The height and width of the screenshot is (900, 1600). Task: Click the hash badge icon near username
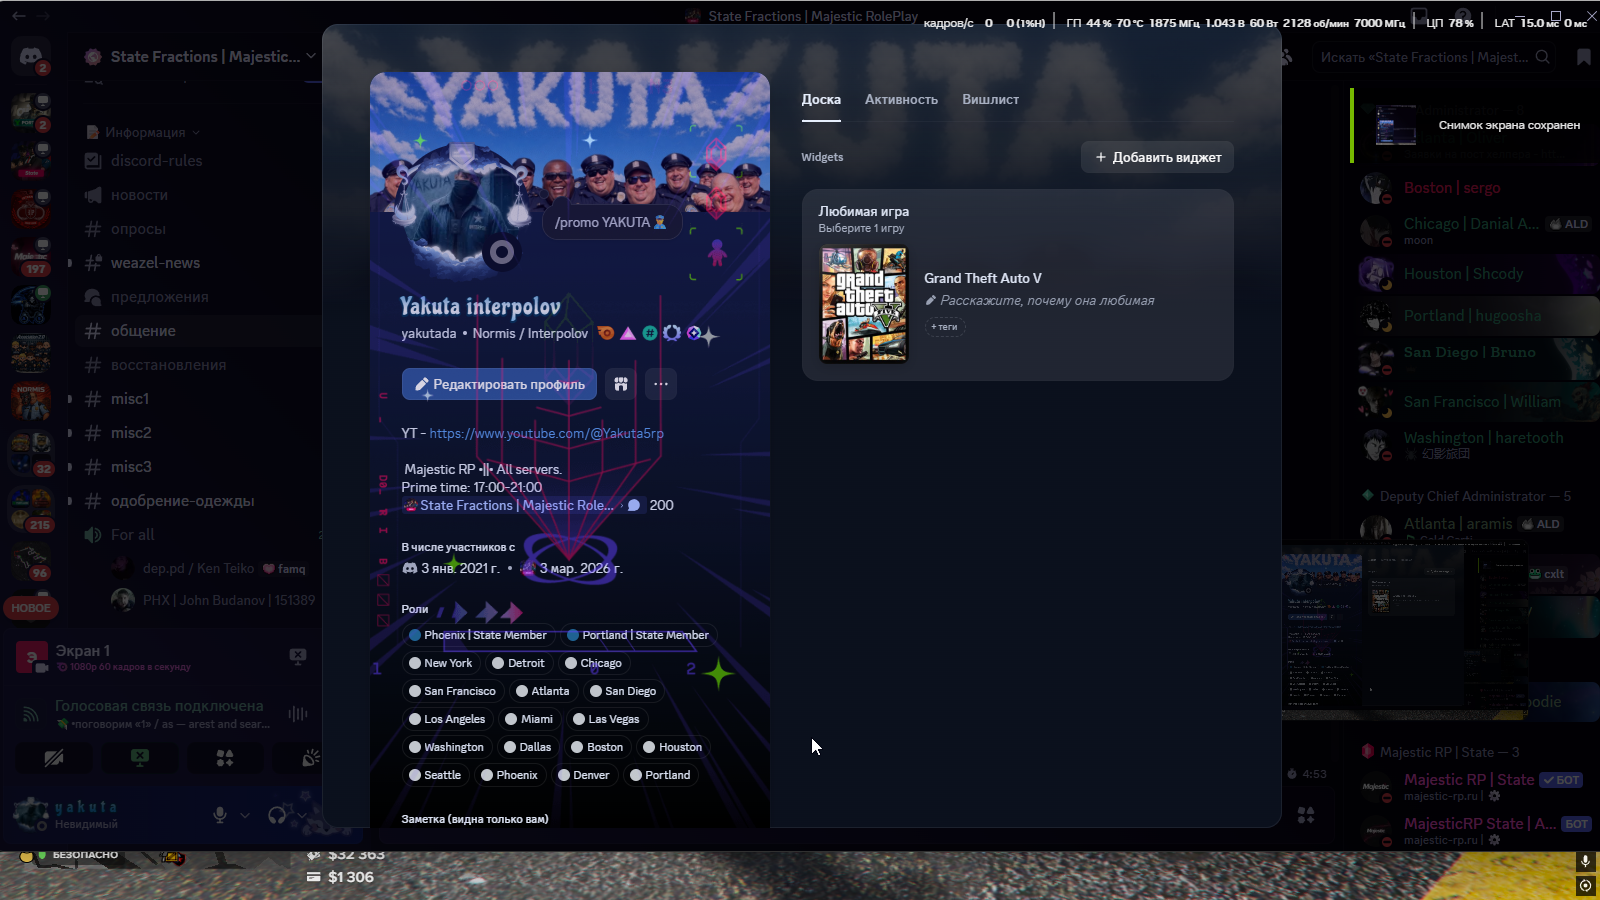pos(650,333)
